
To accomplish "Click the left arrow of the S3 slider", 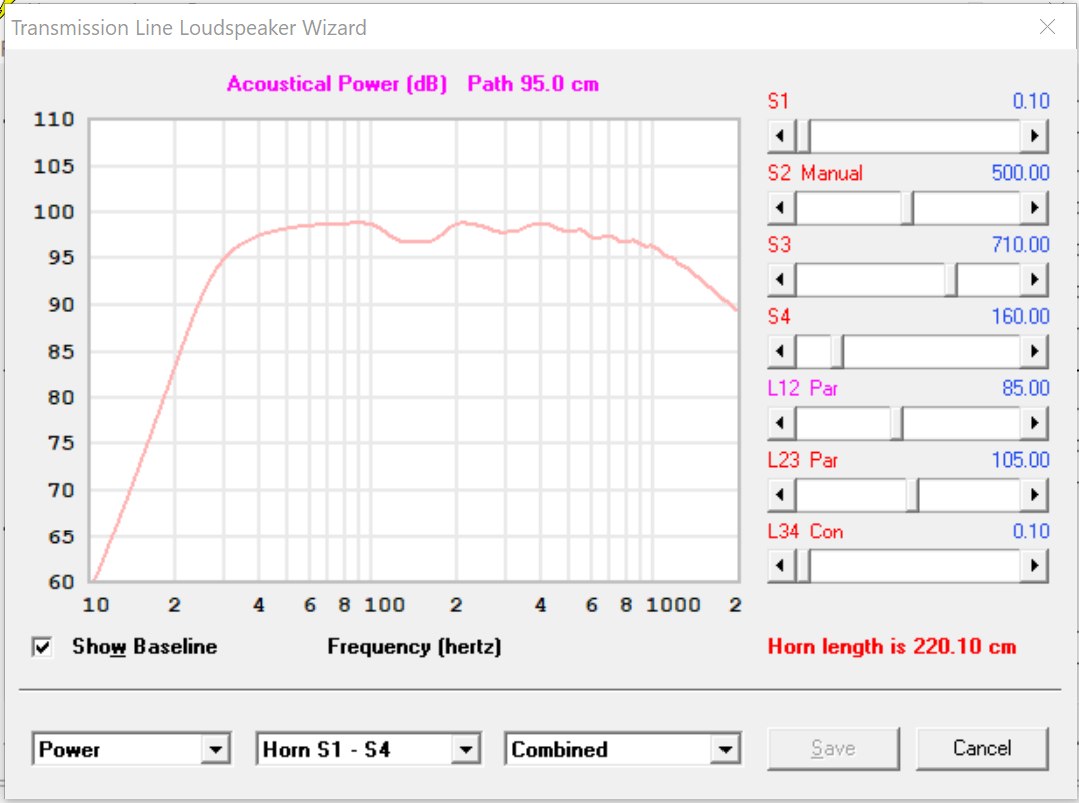I will [781, 279].
